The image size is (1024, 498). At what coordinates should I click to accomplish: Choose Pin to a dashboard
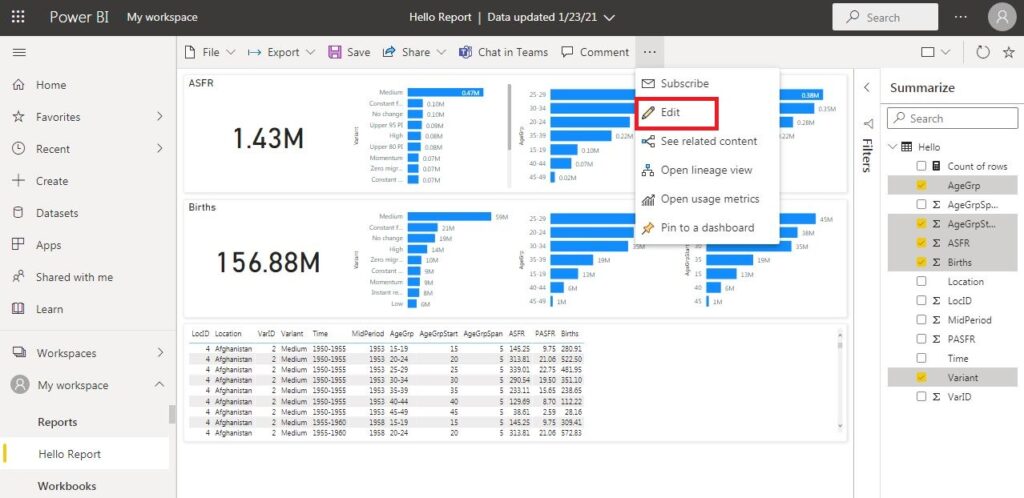(x=707, y=228)
